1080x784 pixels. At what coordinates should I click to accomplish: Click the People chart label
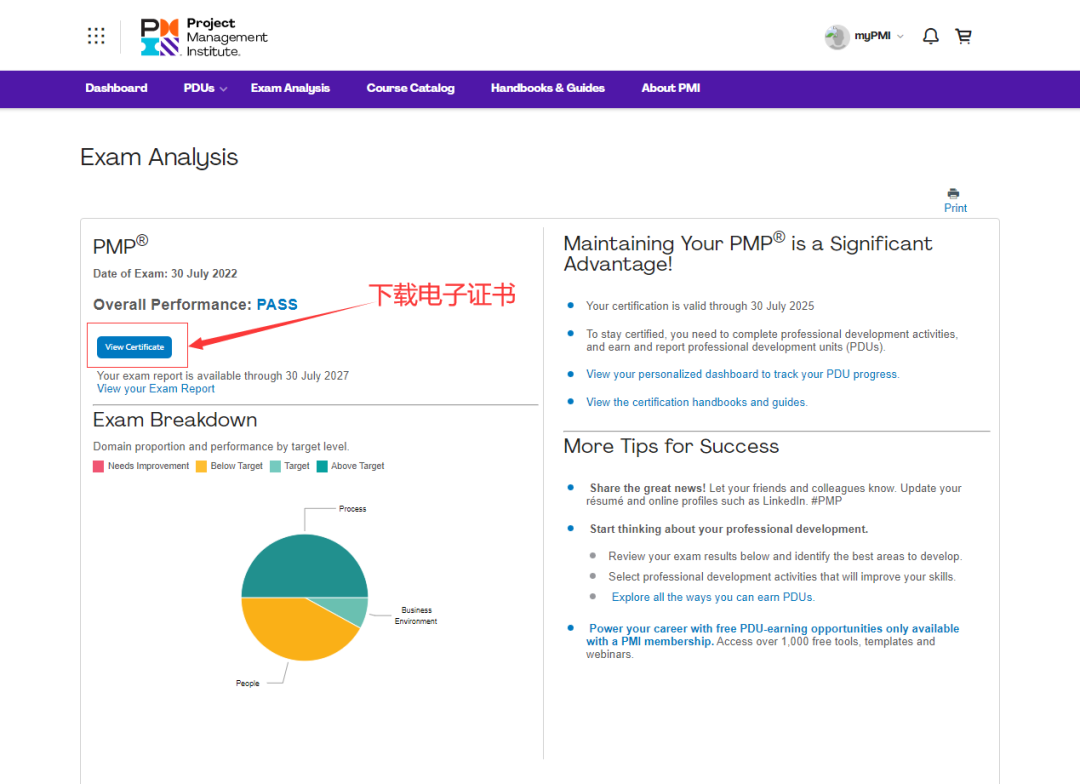tap(248, 683)
